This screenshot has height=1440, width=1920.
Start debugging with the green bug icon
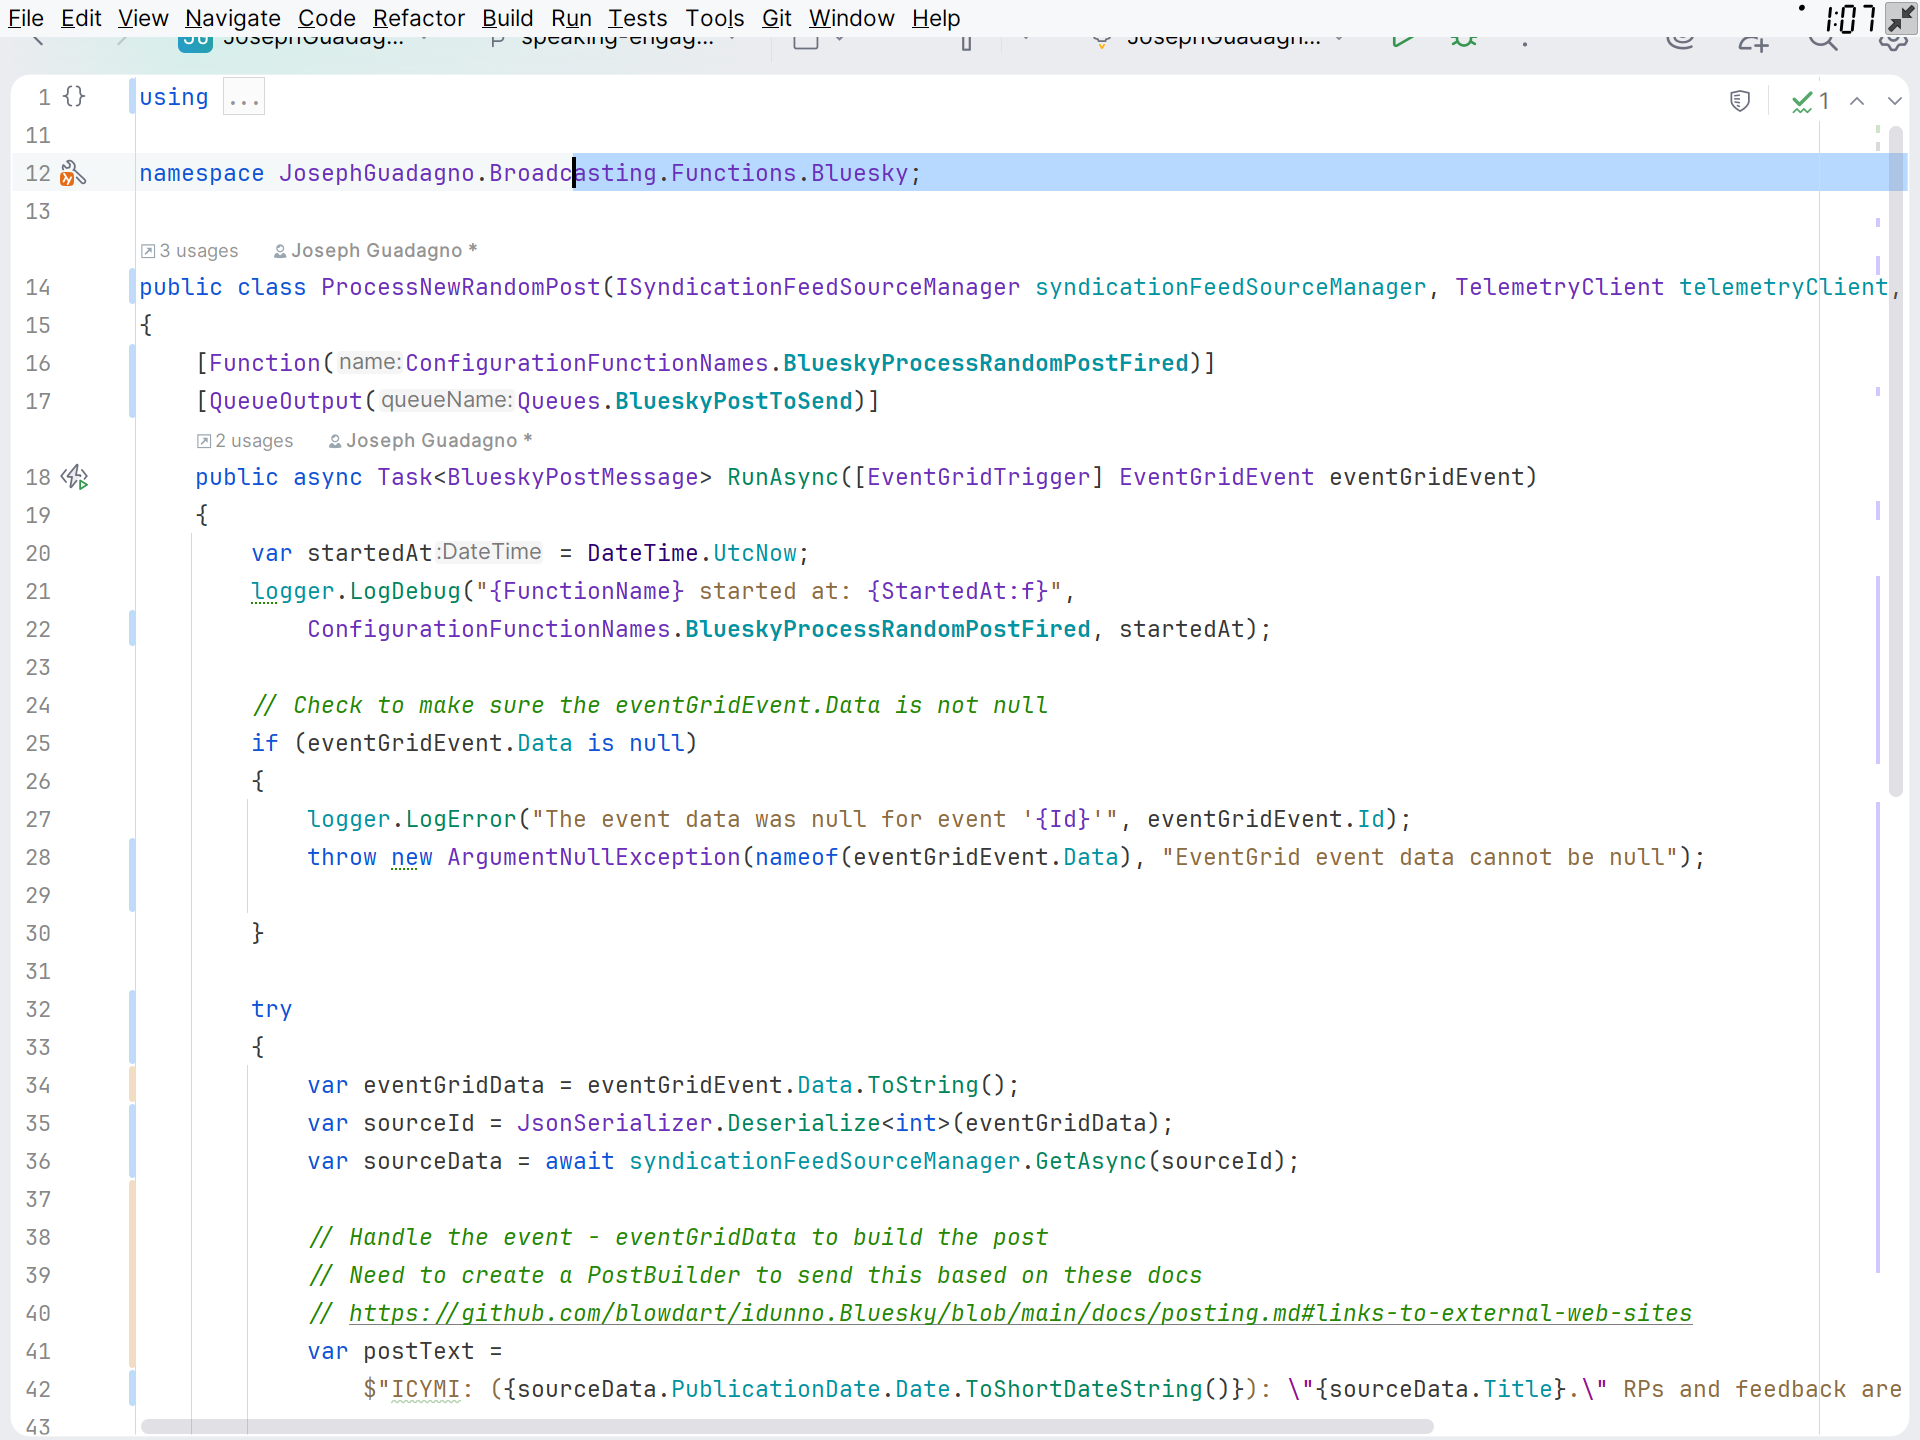click(1463, 42)
